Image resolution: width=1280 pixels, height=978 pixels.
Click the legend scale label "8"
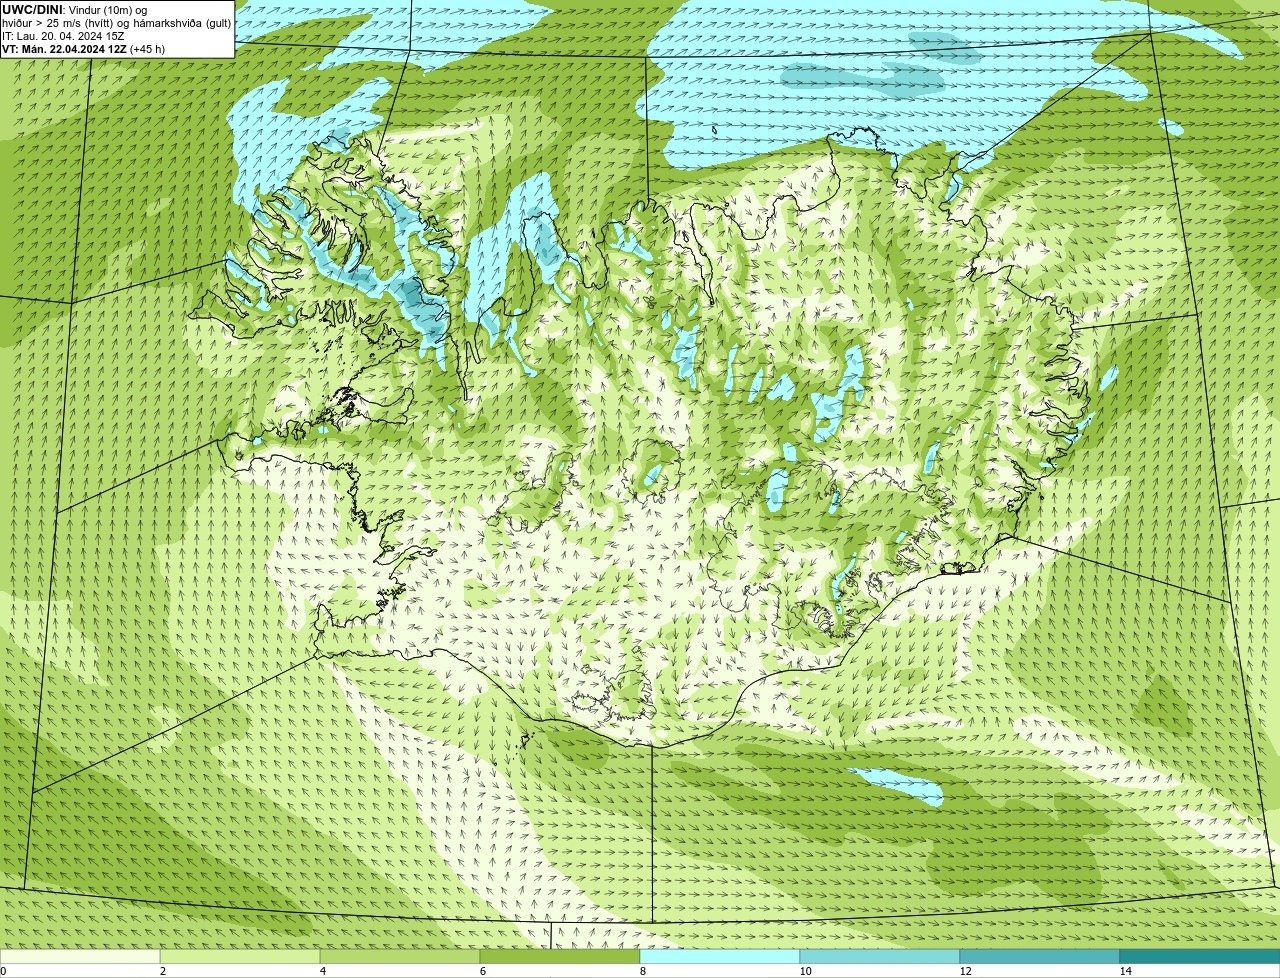point(642,971)
